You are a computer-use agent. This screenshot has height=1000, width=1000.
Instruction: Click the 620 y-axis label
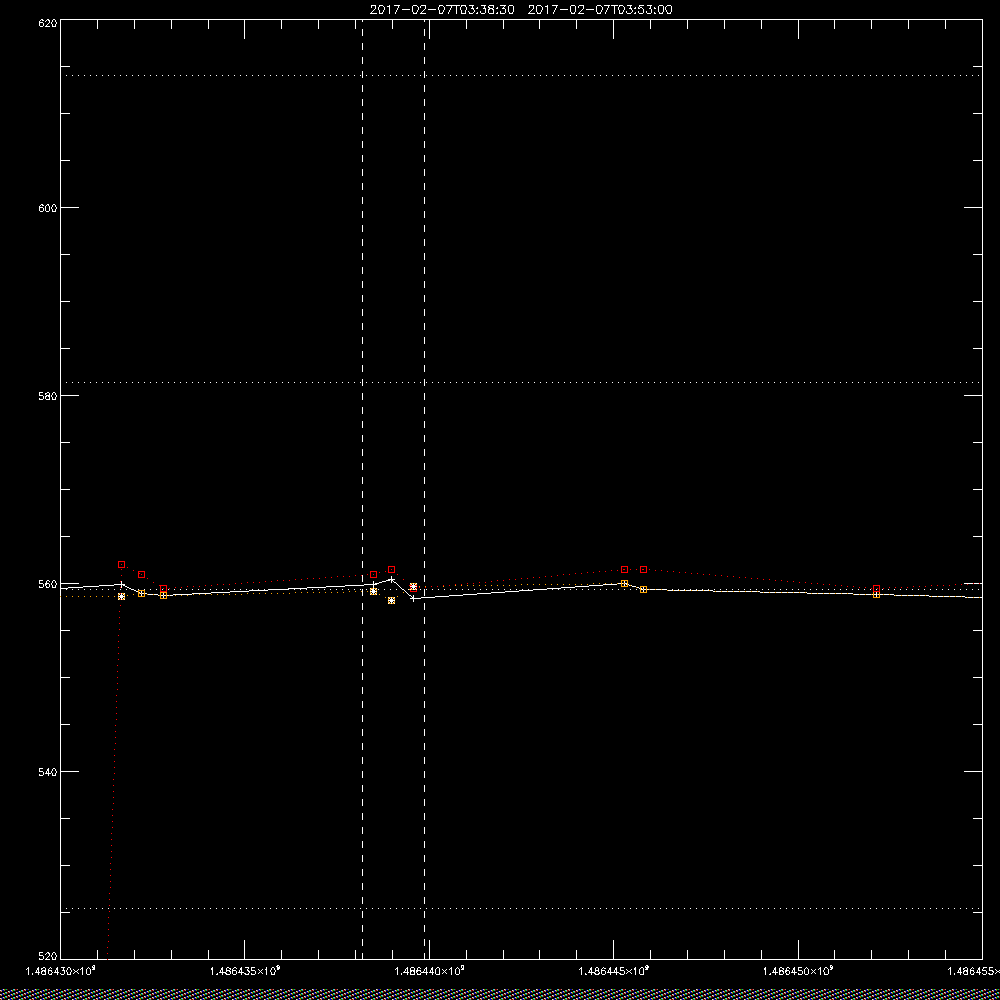(48, 23)
